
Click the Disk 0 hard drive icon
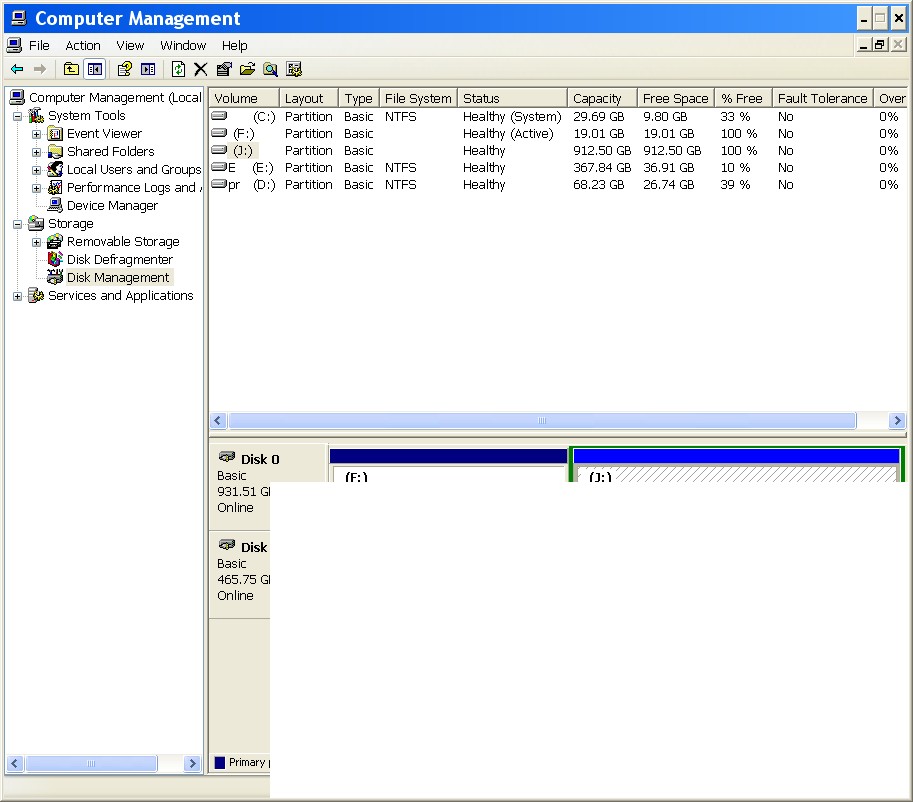(x=227, y=457)
